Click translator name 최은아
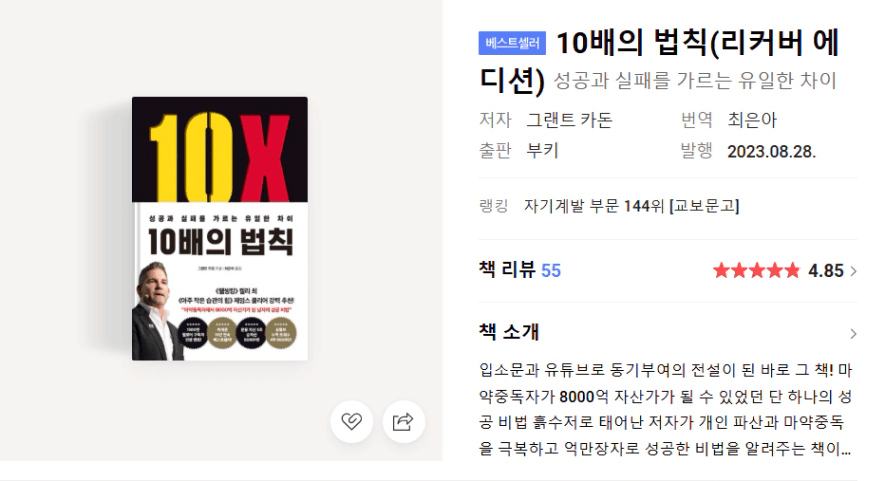This screenshot has width=885, height=481. (x=752, y=120)
